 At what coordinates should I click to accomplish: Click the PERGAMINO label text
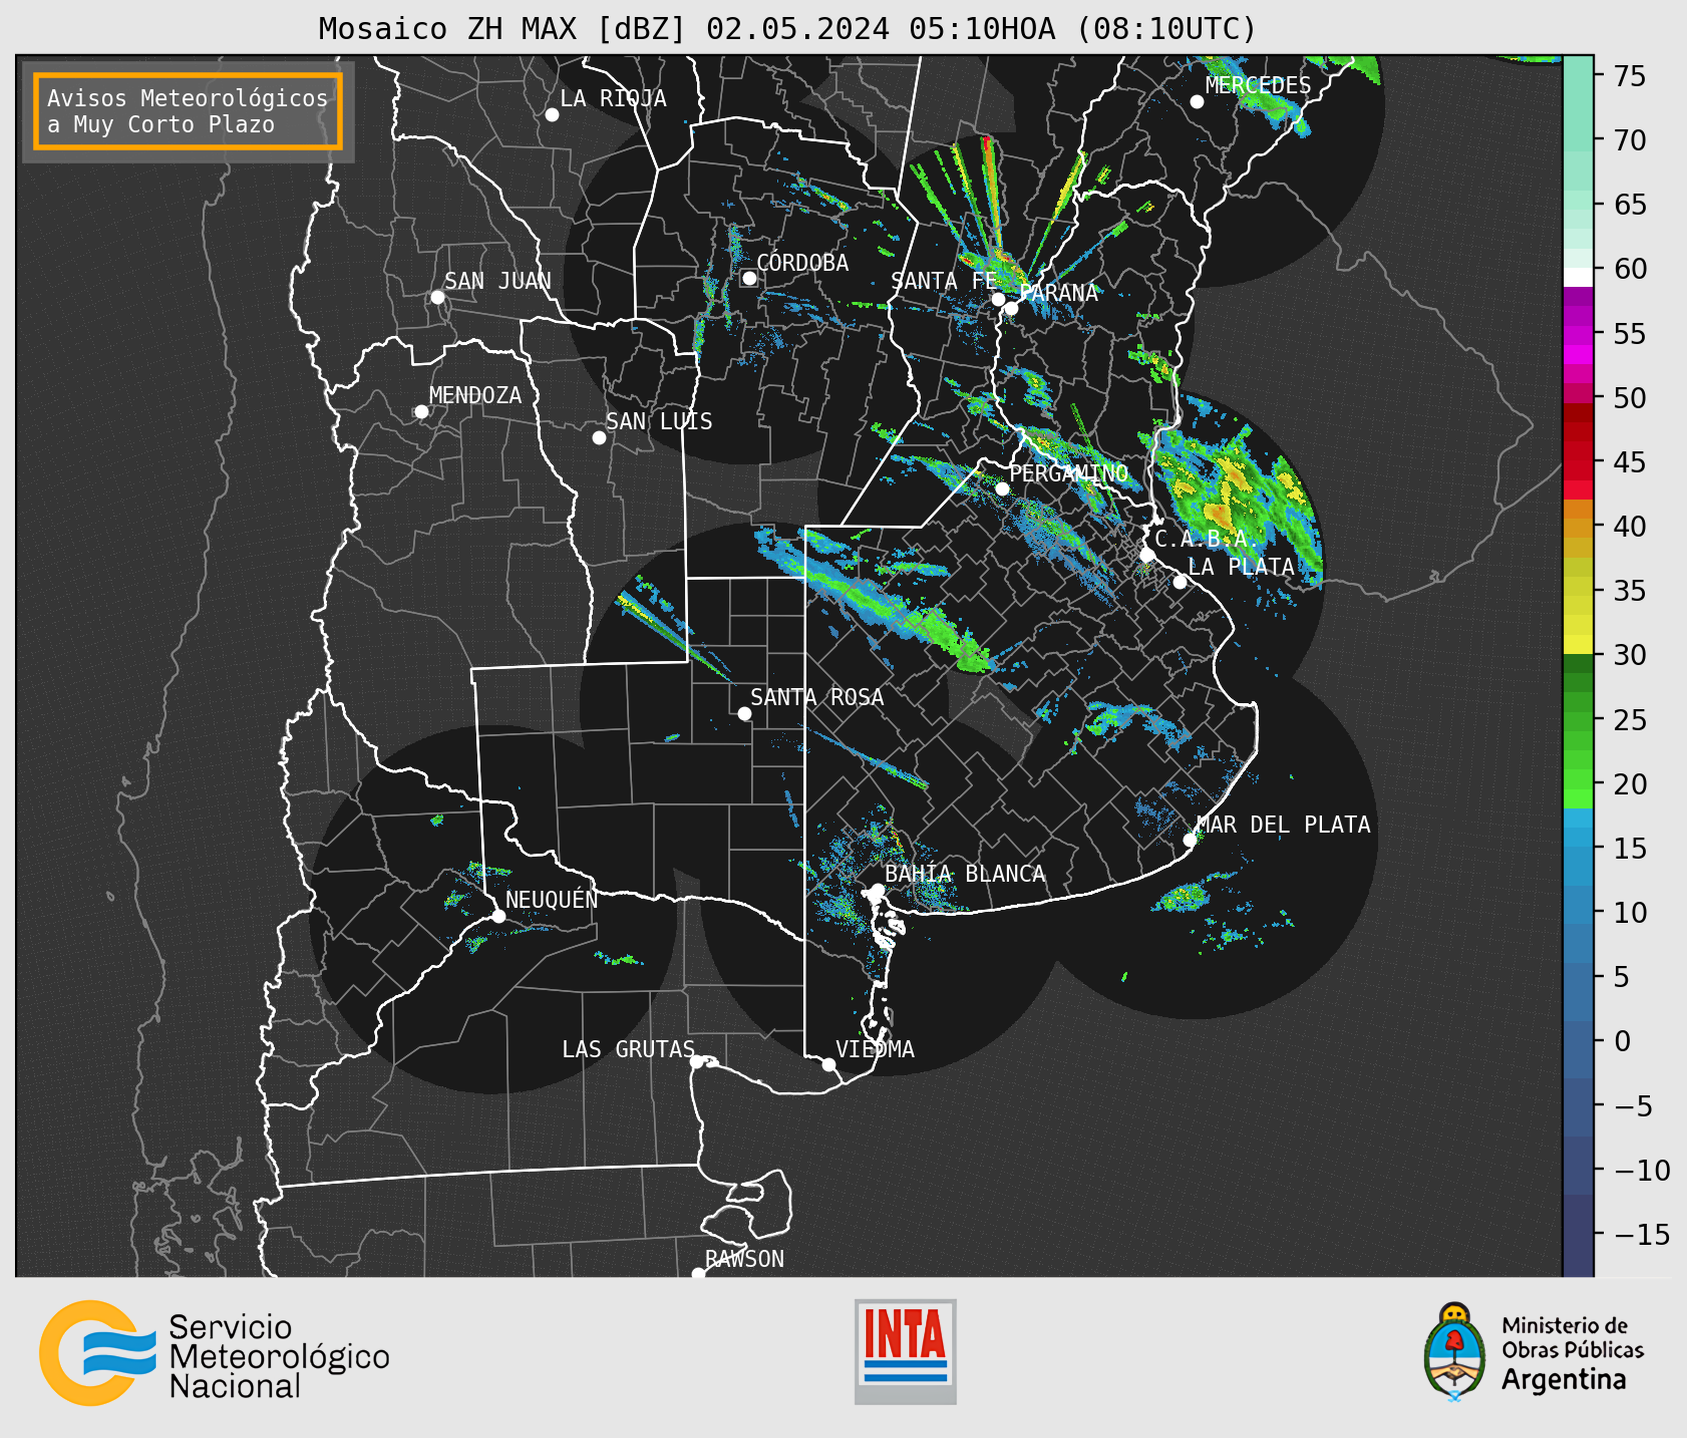[x=1069, y=473]
